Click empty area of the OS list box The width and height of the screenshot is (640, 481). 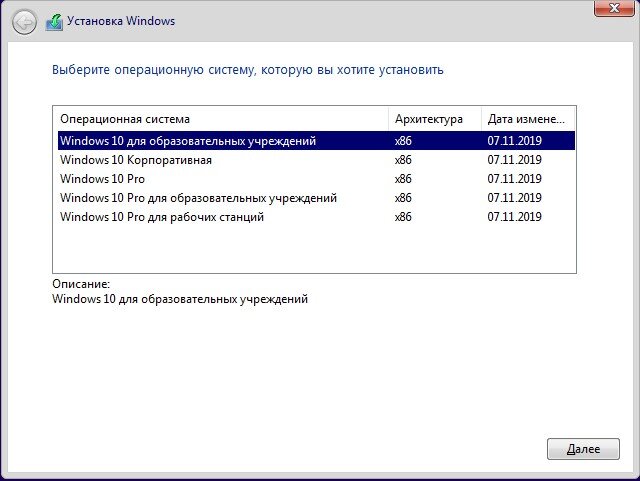(314, 249)
